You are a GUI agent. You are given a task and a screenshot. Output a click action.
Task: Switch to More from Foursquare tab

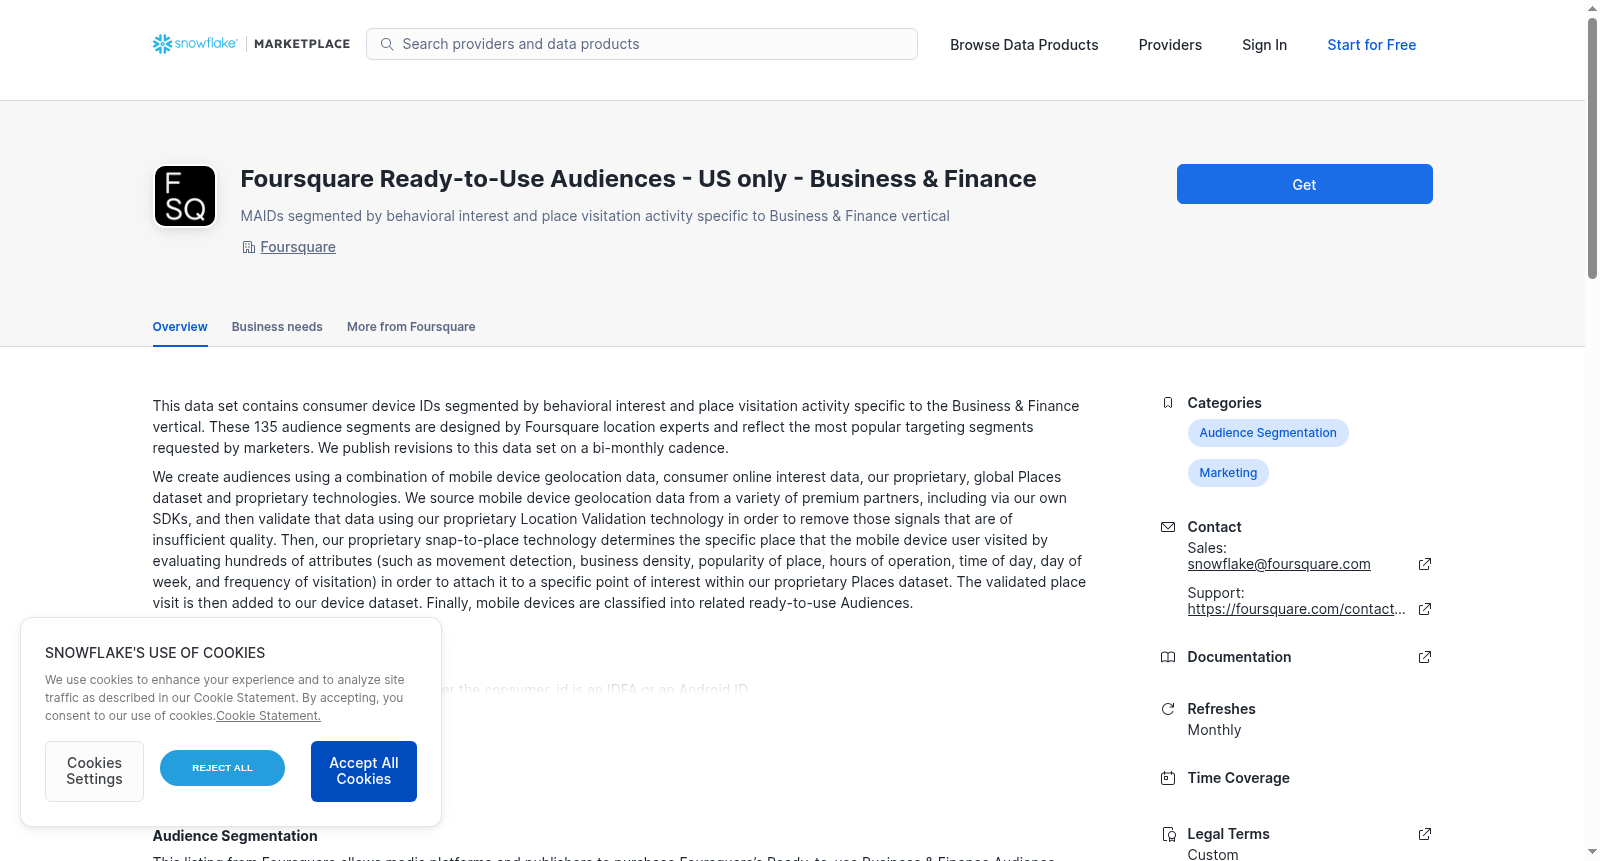411,327
